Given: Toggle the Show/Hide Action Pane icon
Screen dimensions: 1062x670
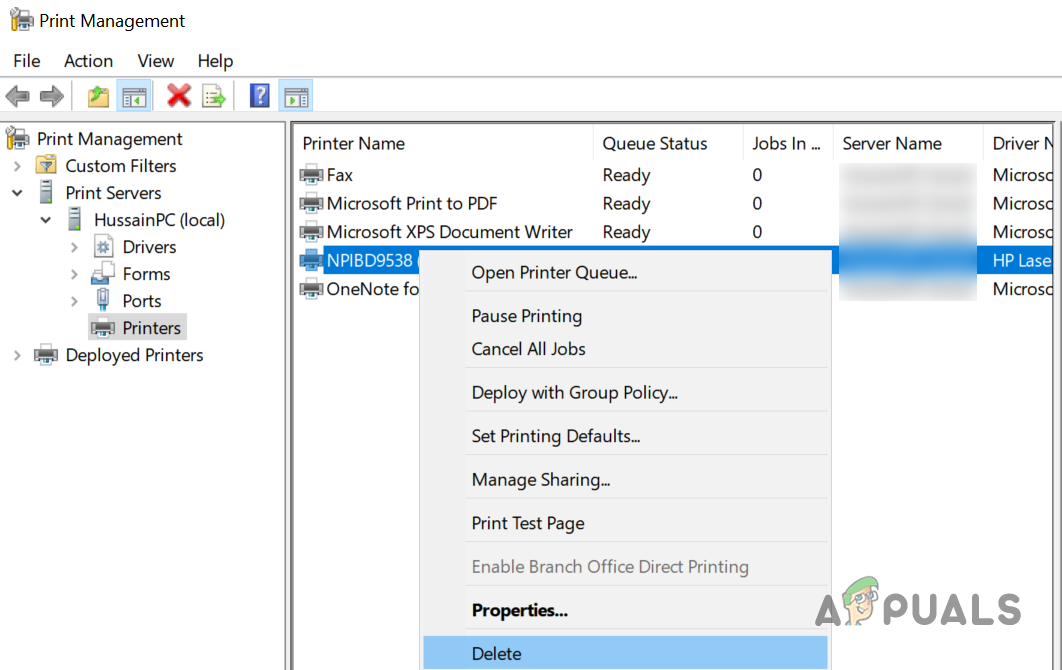Looking at the screenshot, I should [297, 96].
